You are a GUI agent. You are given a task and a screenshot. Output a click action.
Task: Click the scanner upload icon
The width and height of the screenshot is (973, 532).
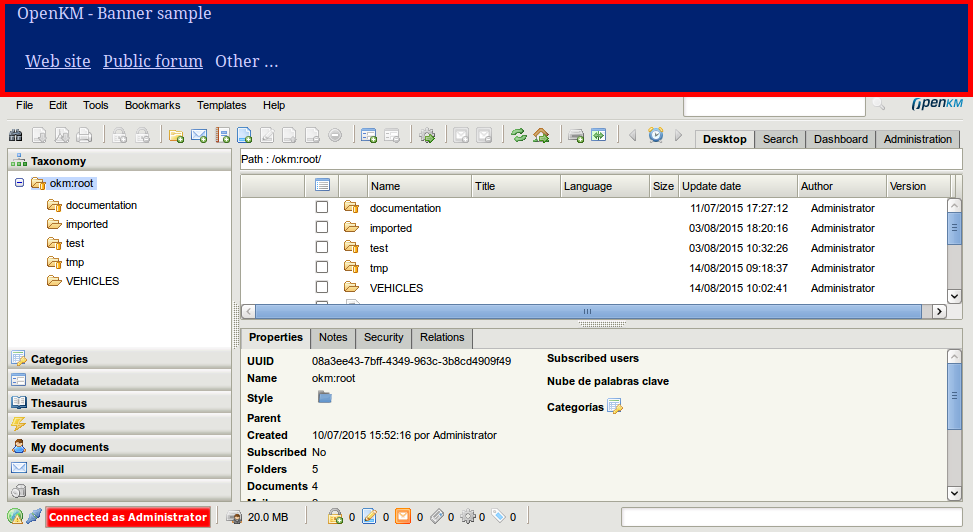pyautogui.click(x=576, y=135)
